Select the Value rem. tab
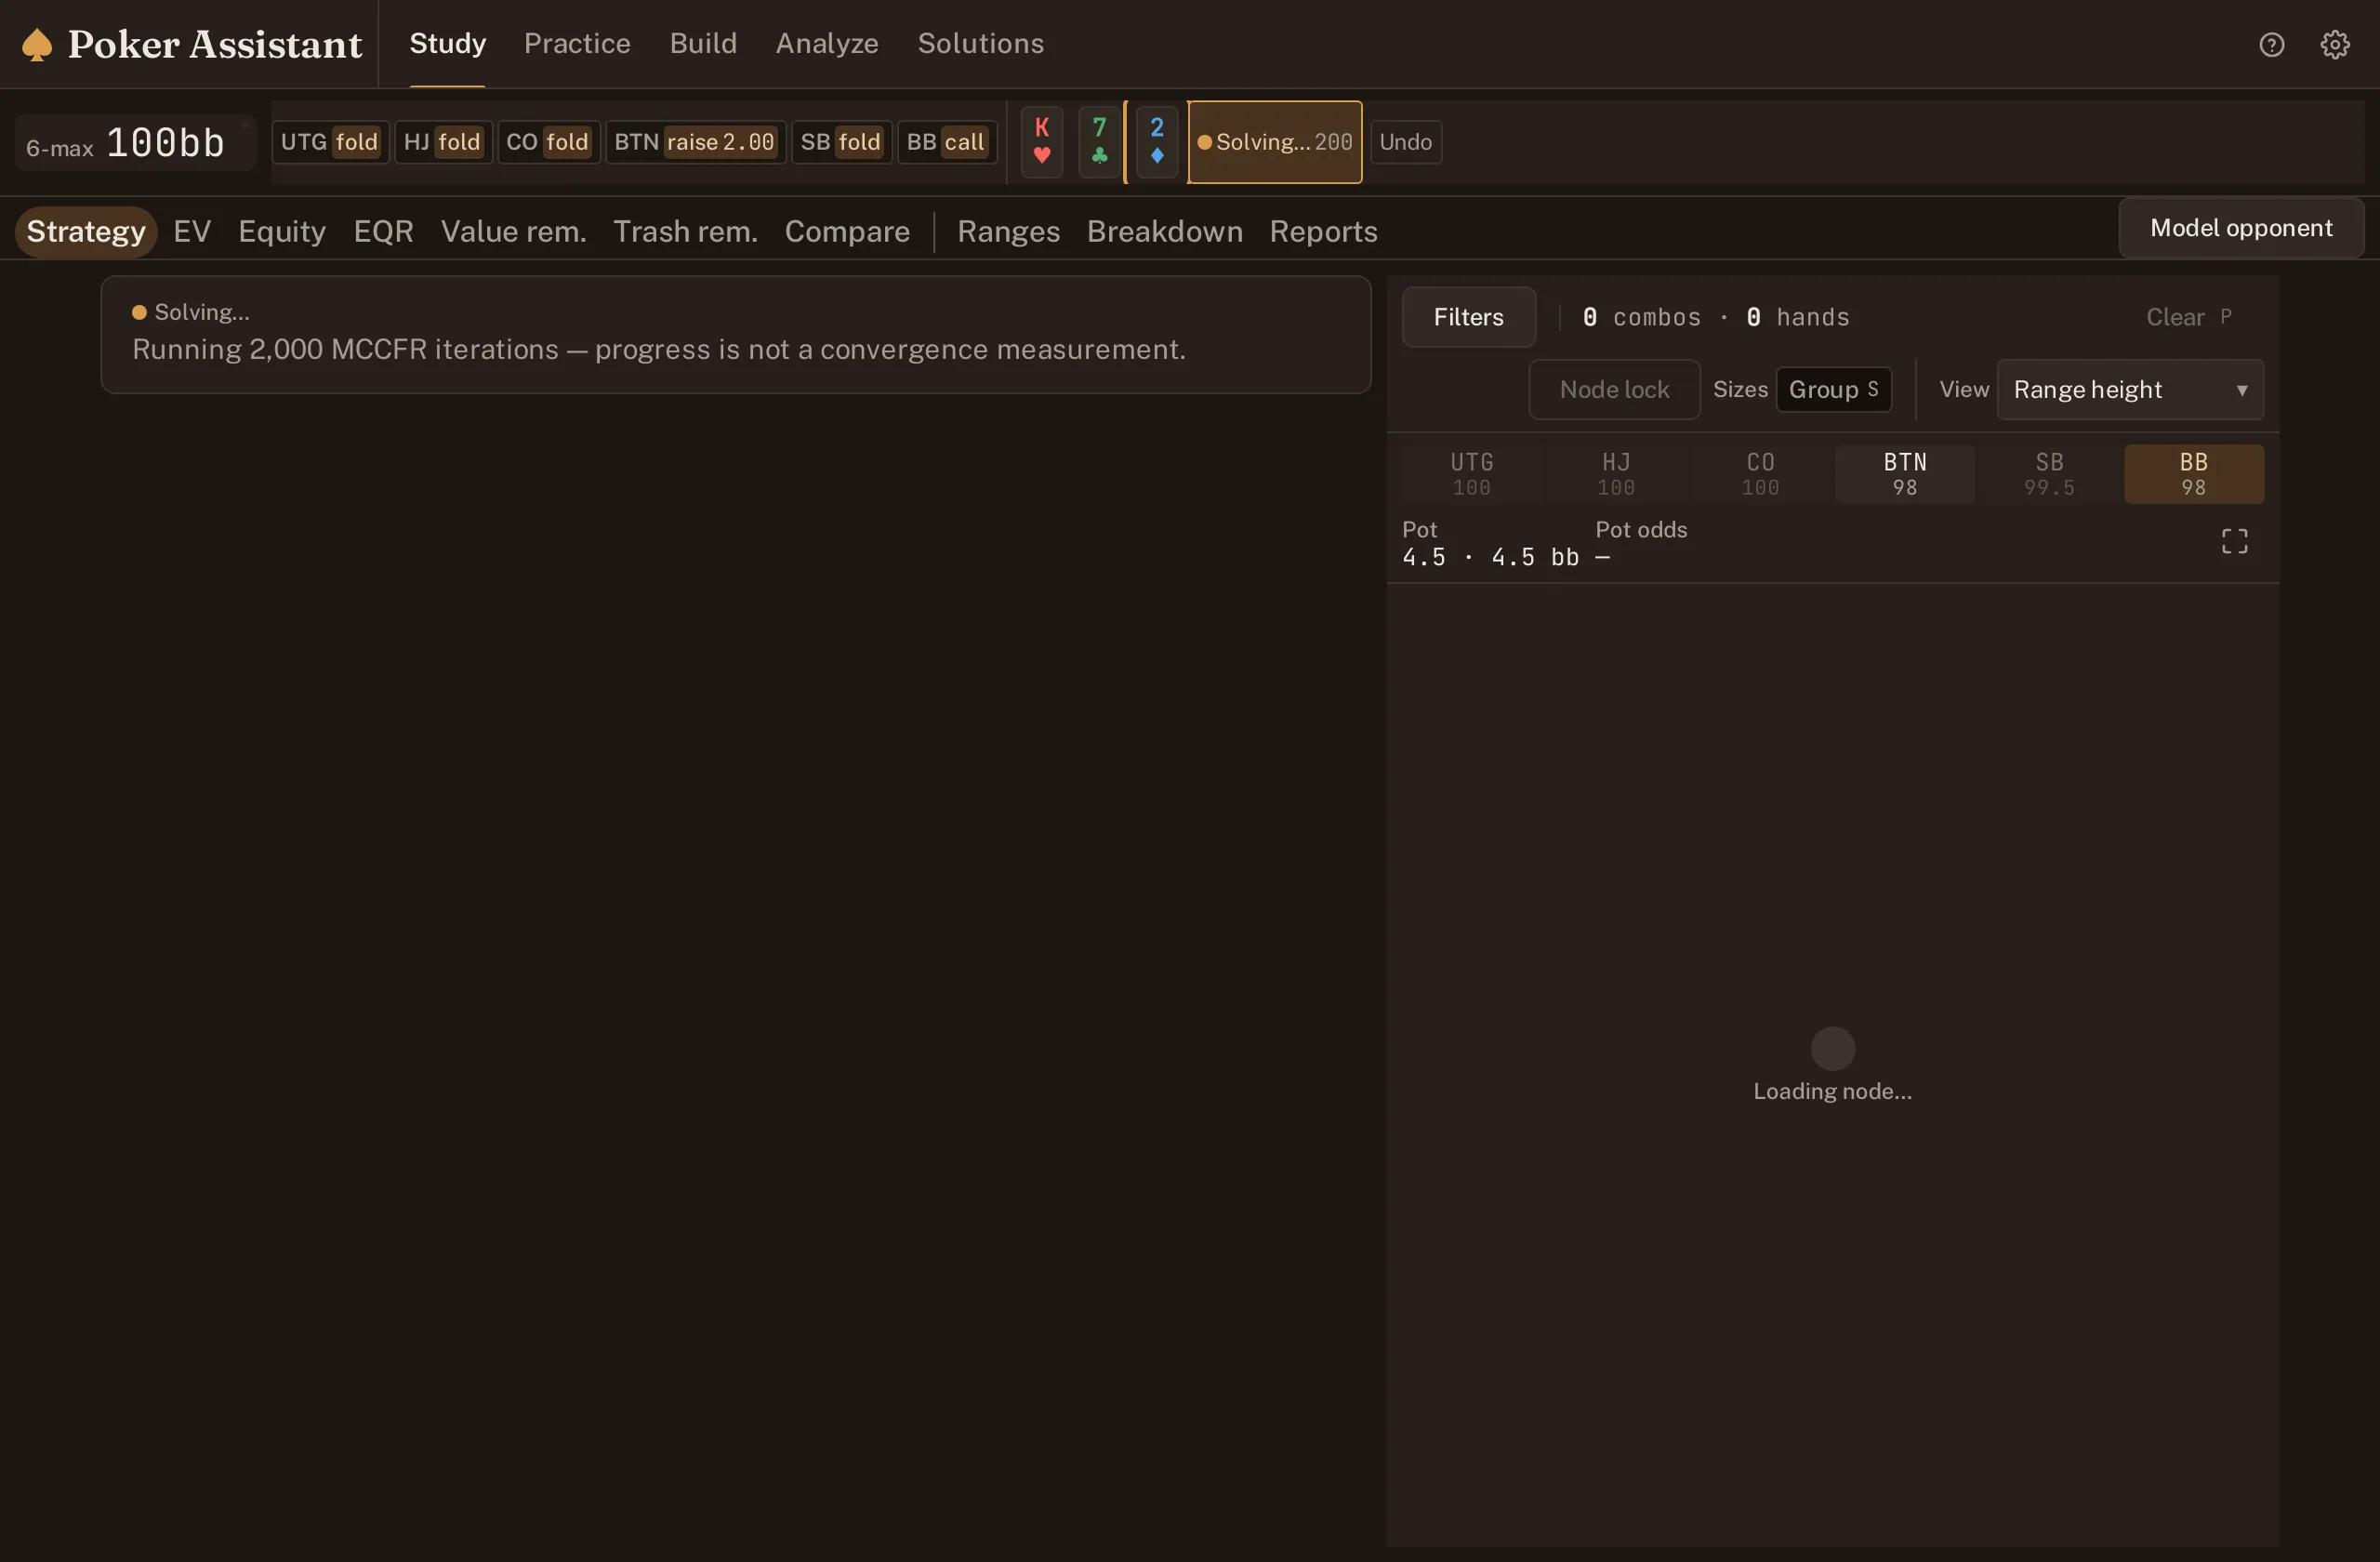Screen dimensions: 2380x1562 click(x=514, y=232)
